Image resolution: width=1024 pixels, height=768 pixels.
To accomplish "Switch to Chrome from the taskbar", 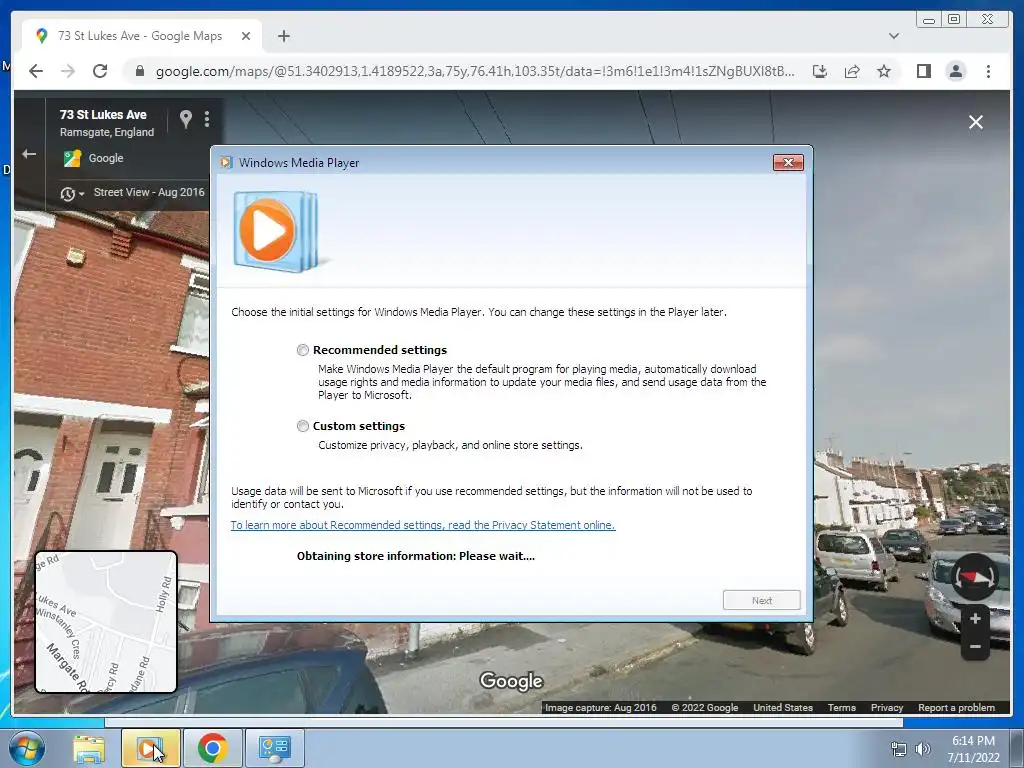I will point(212,748).
